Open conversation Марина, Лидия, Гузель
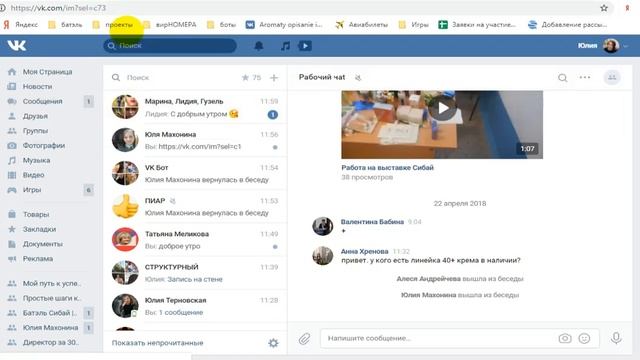The width and height of the screenshot is (640, 360). 195,107
